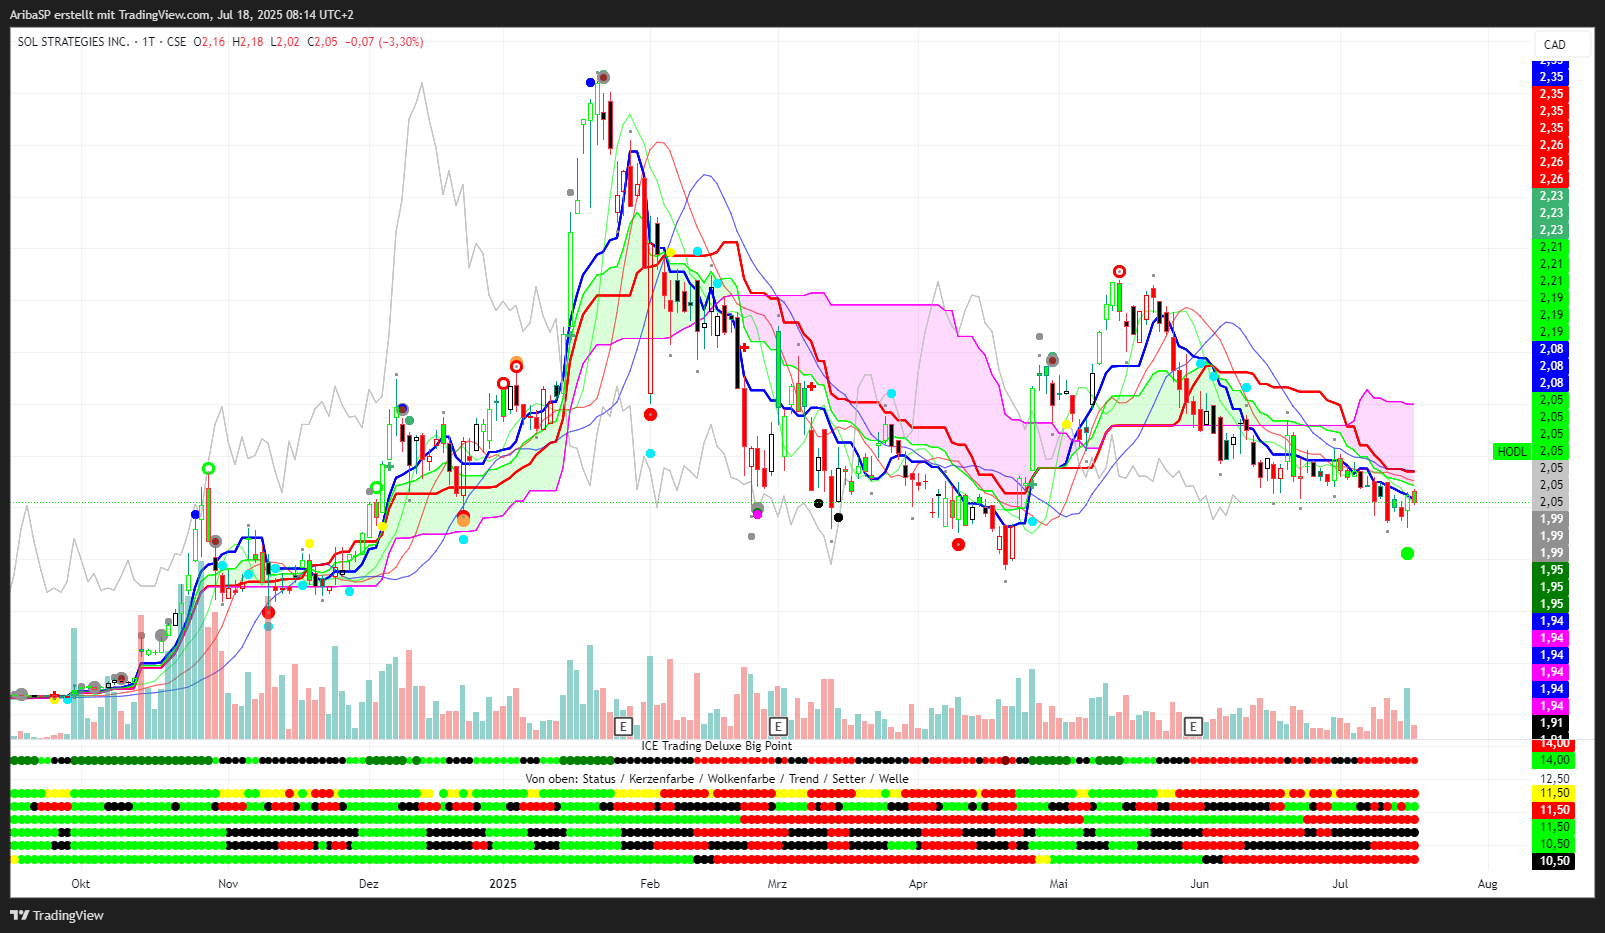
Task: Click the 'Von oben: Status' indicator legend
Action: click(716, 779)
